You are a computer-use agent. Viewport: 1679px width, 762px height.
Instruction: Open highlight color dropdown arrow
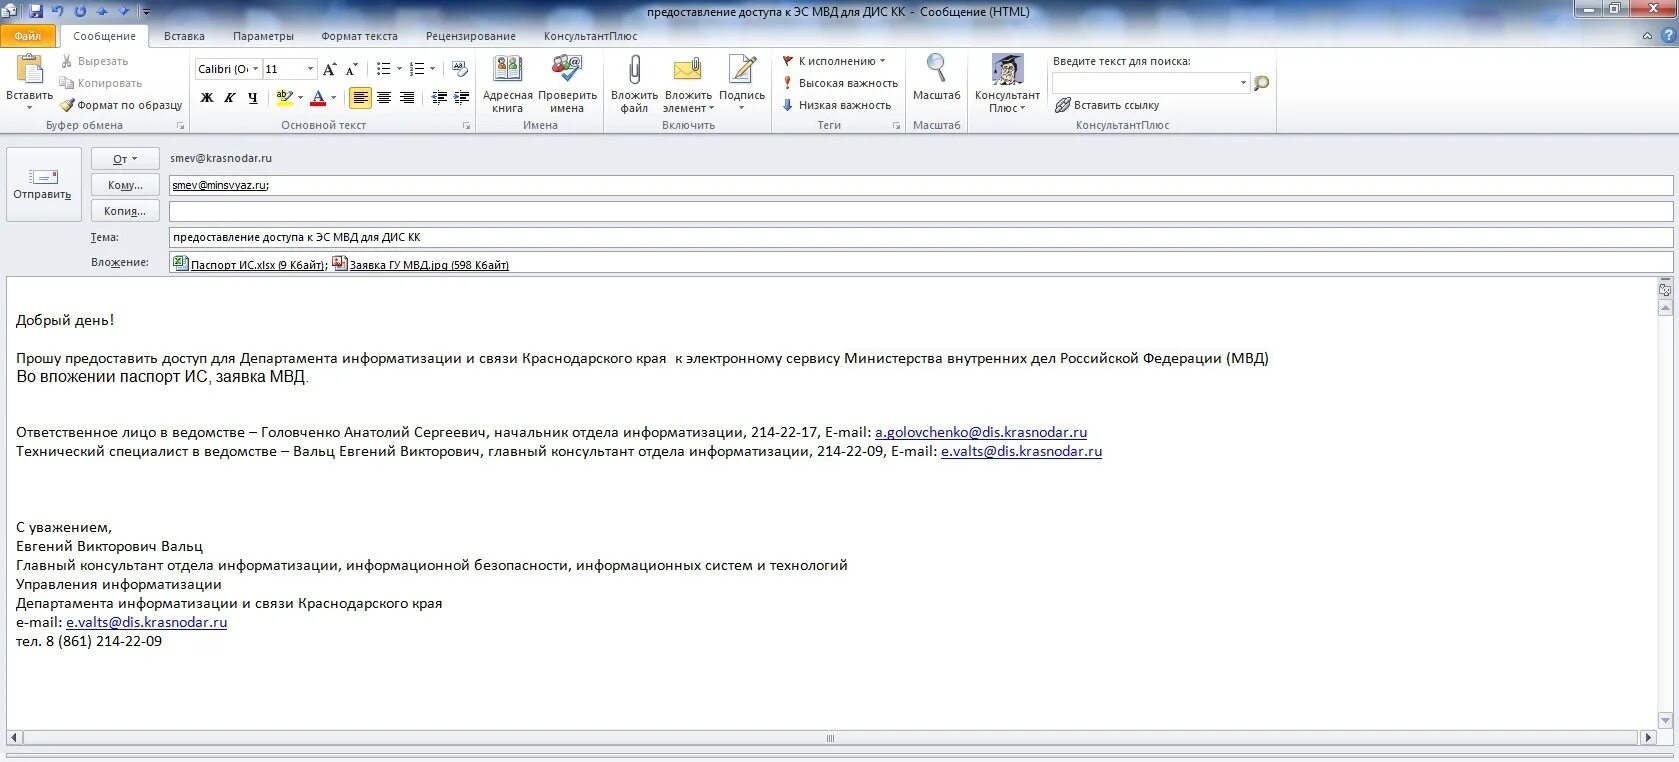301,98
